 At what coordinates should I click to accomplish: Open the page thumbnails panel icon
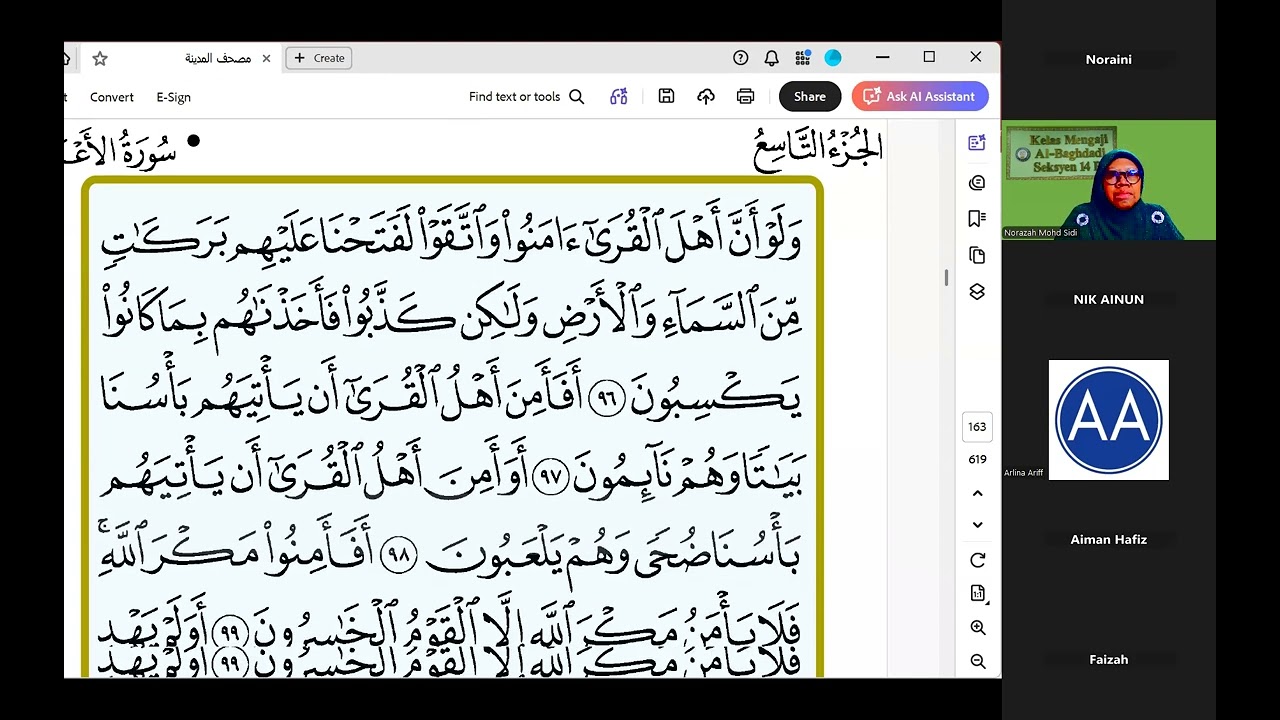[977, 255]
